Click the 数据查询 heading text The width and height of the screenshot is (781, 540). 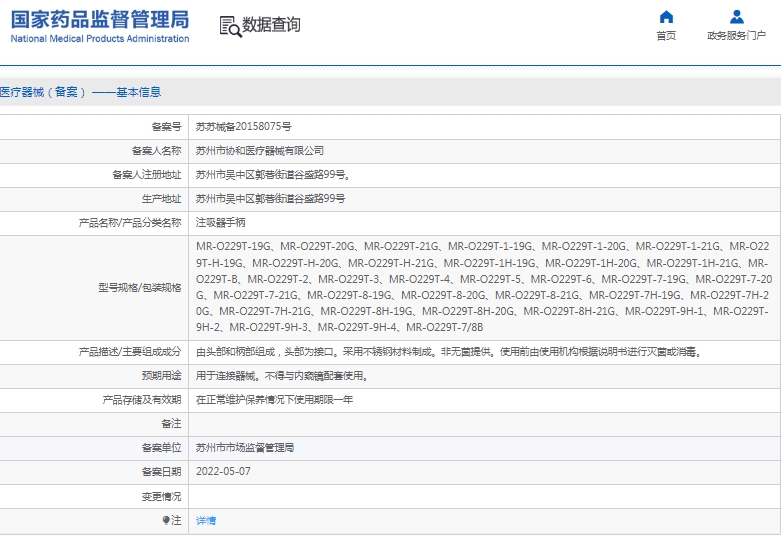click(x=271, y=24)
